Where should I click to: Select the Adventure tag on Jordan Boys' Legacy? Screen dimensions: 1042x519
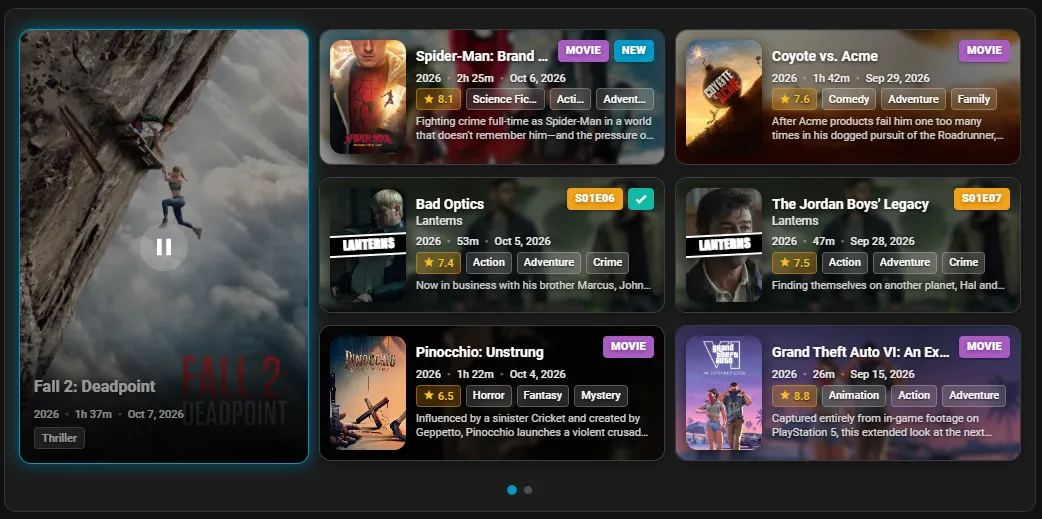(904, 262)
